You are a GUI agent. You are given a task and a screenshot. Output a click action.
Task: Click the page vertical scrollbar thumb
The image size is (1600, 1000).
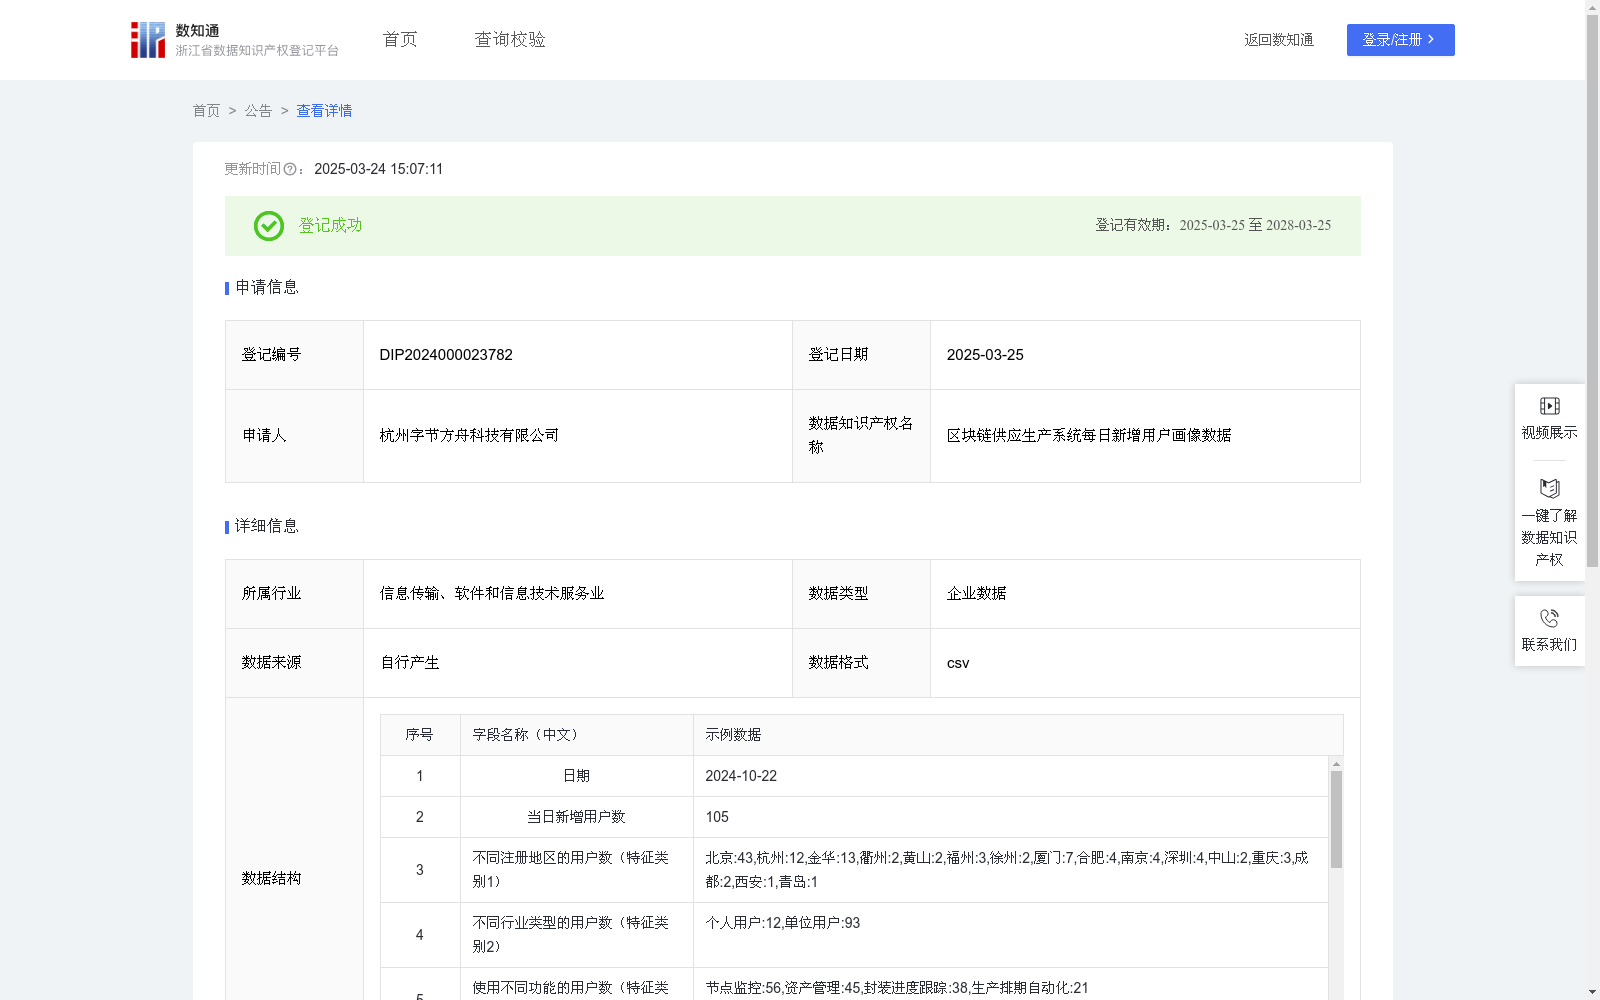tap(1592, 290)
